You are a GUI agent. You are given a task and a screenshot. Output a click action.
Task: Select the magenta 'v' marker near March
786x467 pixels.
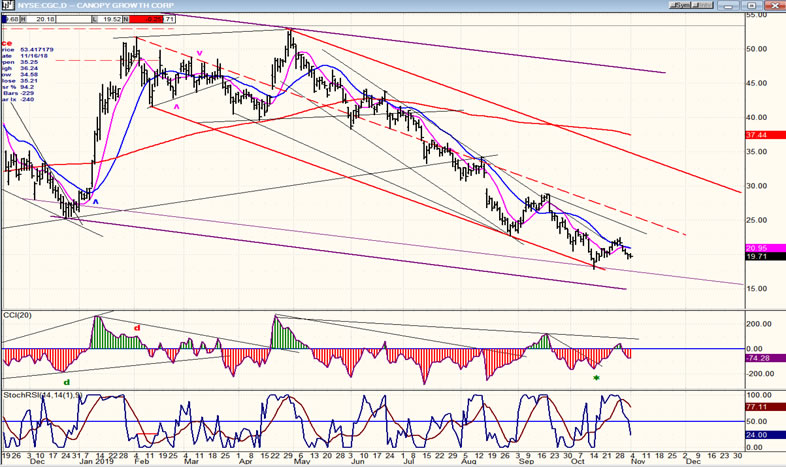199,53
